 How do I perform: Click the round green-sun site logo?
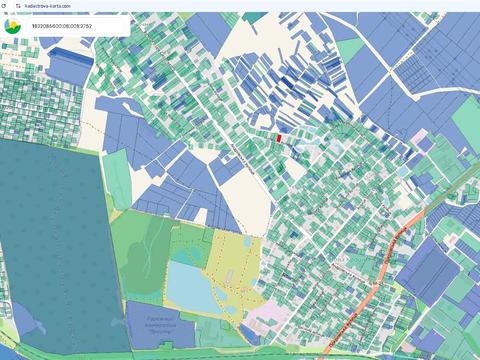[13, 26]
